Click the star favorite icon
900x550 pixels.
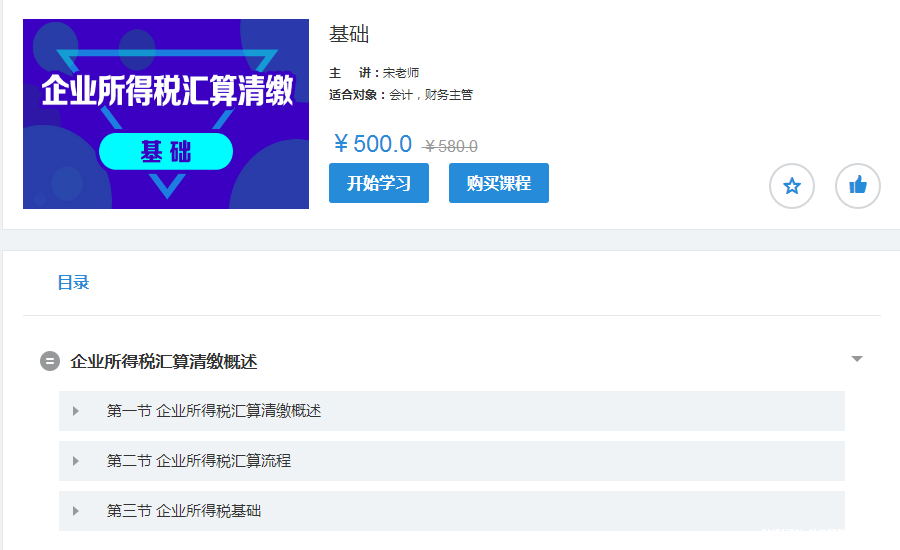point(792,186)
